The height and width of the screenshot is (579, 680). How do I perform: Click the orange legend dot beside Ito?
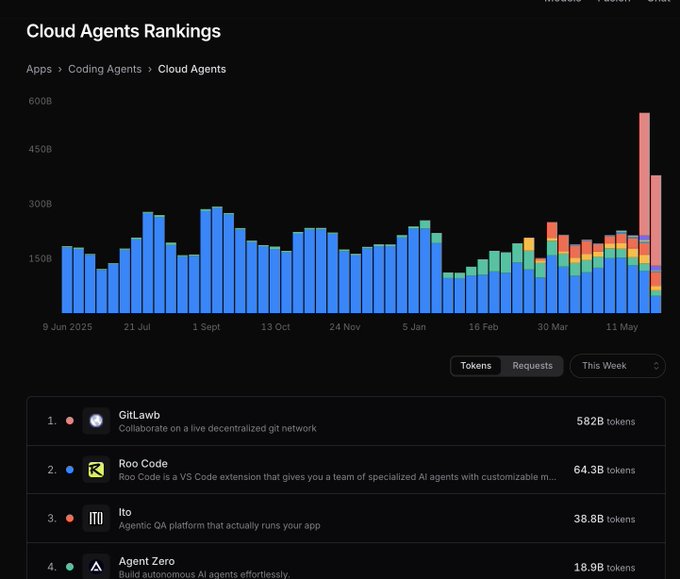69,518
